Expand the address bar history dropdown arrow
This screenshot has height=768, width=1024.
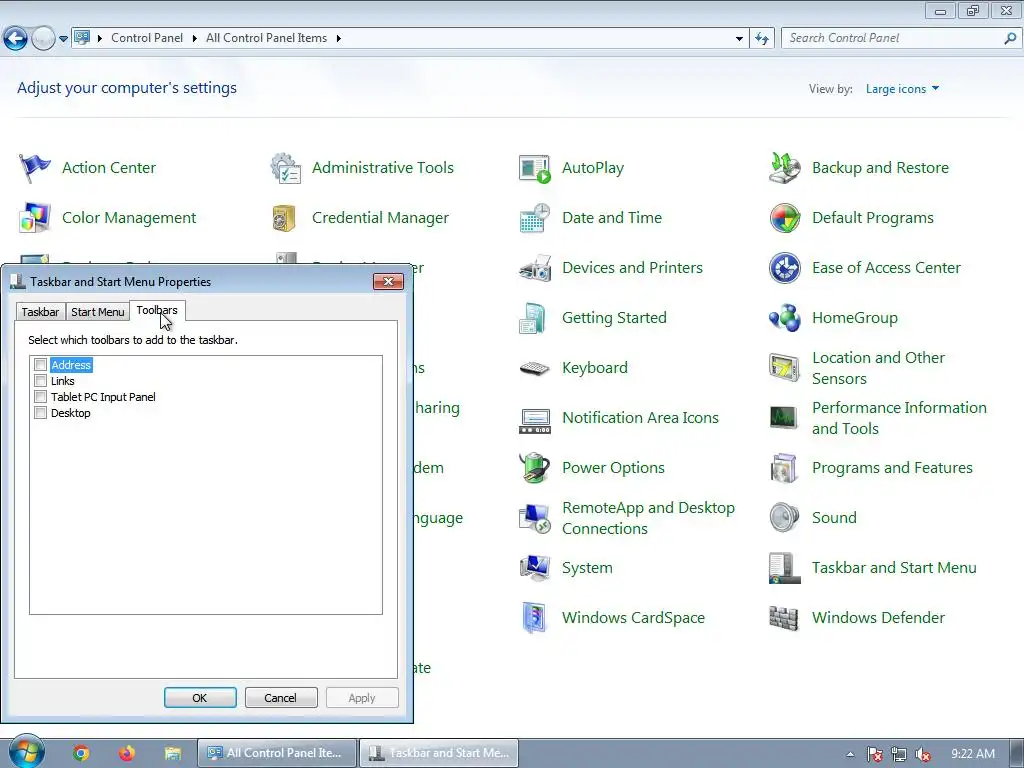tap(739, 39)
